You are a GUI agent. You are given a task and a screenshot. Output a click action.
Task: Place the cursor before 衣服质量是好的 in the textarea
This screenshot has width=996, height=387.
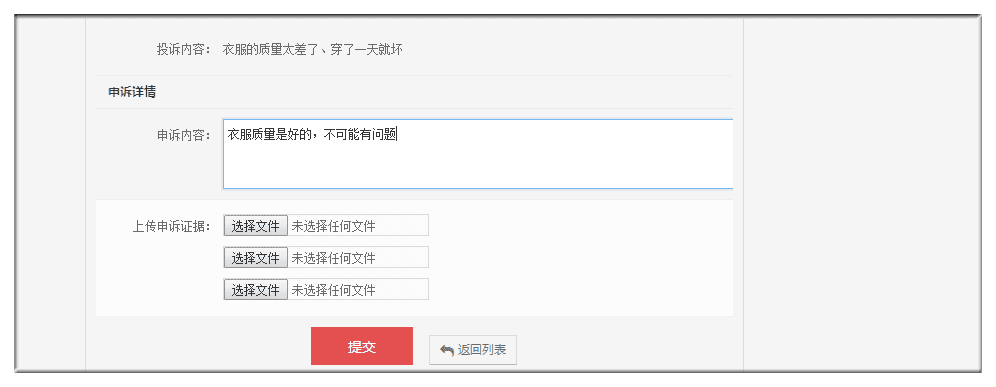227,135
